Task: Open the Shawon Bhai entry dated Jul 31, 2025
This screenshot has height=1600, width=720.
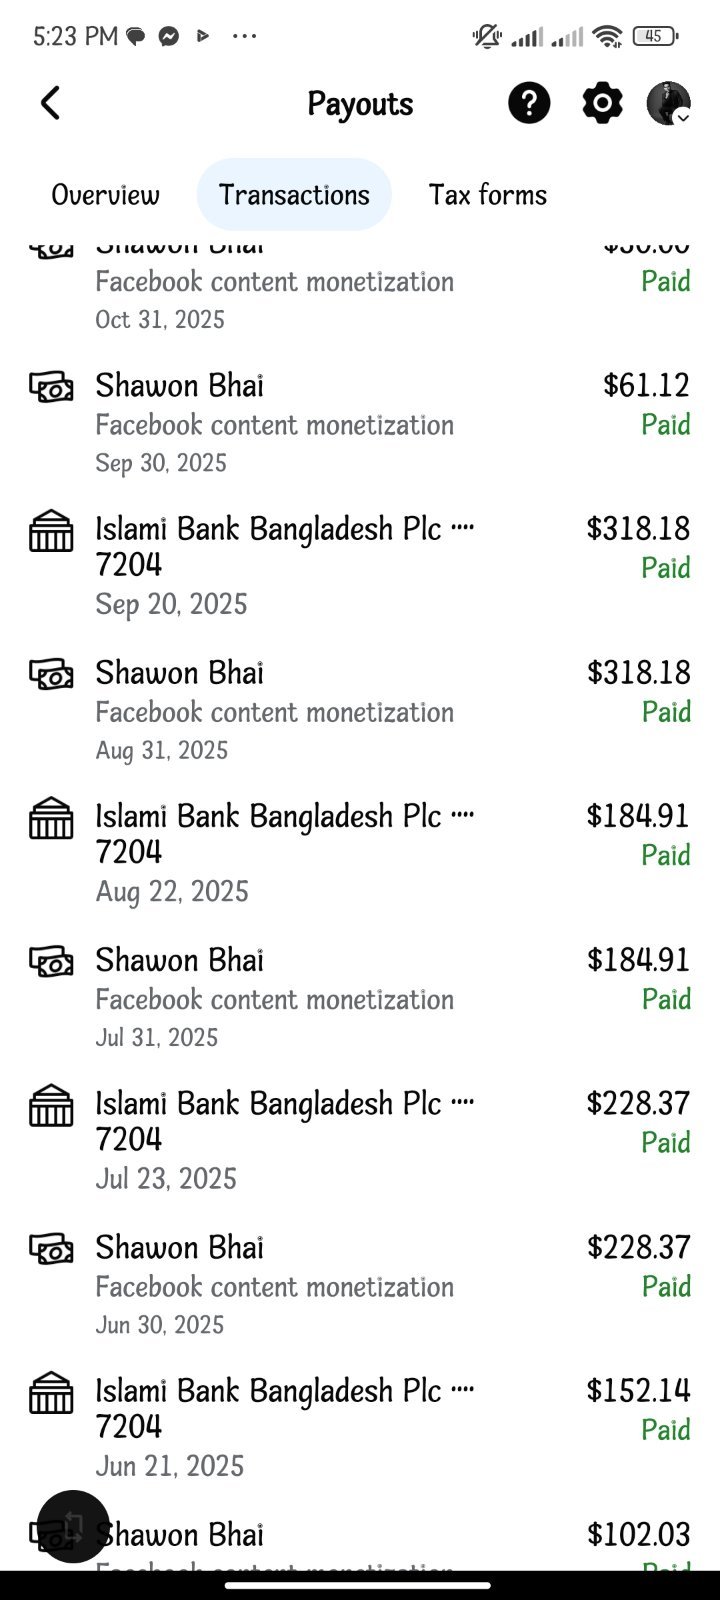Action: pos(360,997)
